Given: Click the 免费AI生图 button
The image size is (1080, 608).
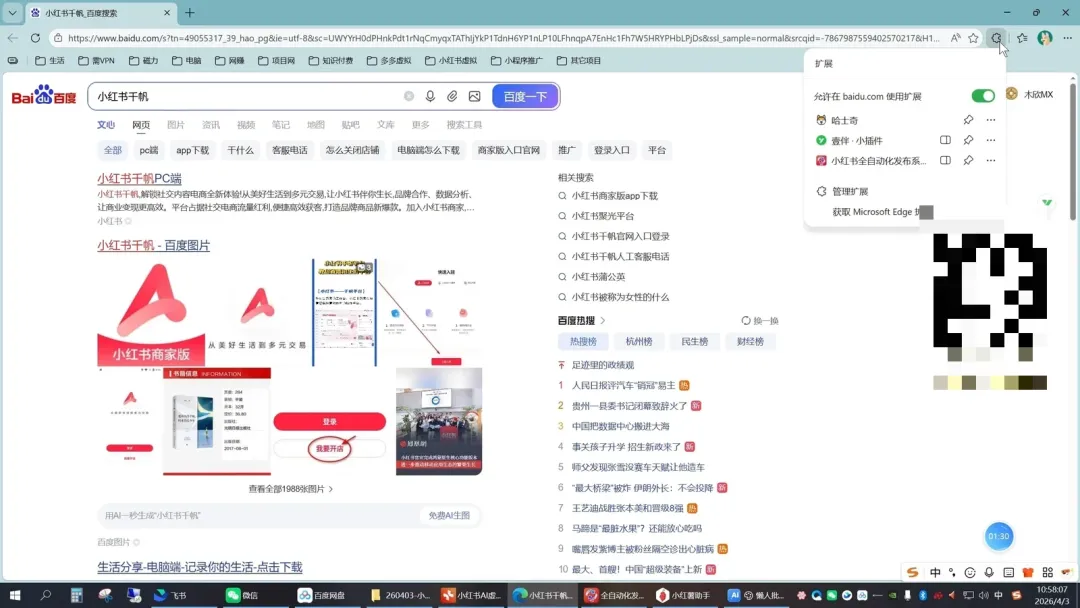Looking at the screenshot, I should [x=449, y=515].
